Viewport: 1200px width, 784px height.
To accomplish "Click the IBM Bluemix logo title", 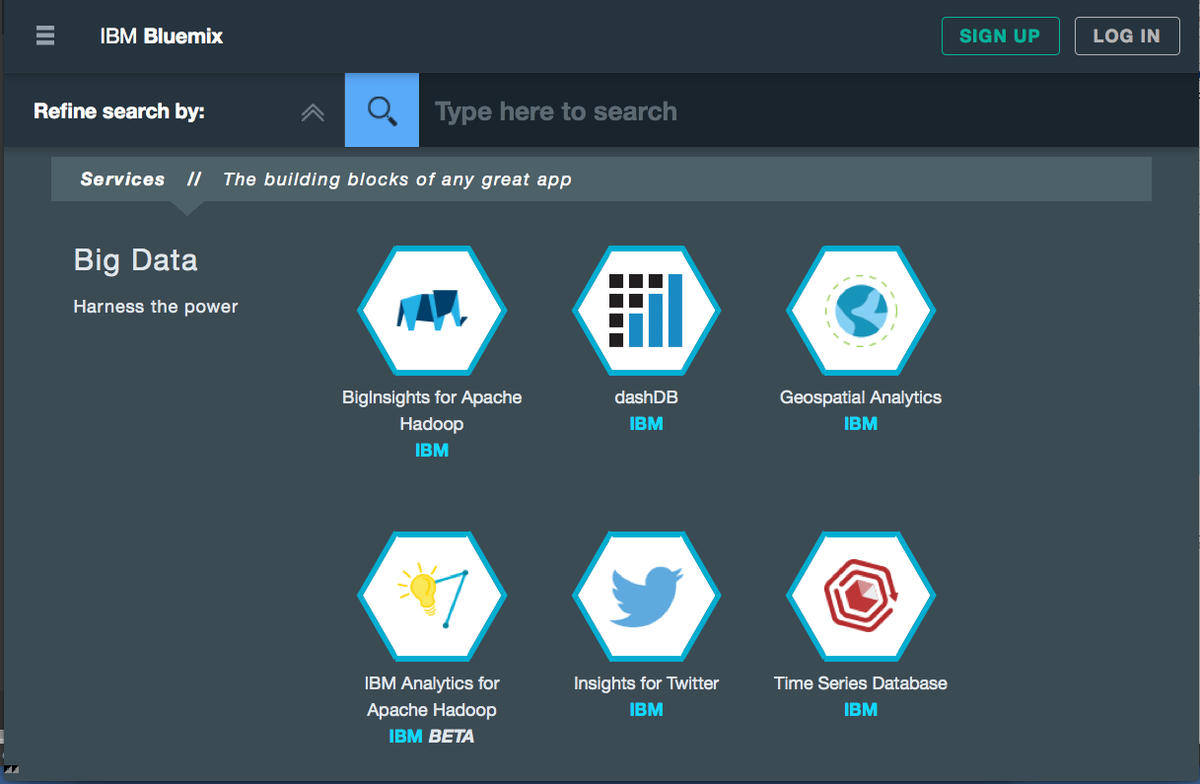I will tap(161, 36).
